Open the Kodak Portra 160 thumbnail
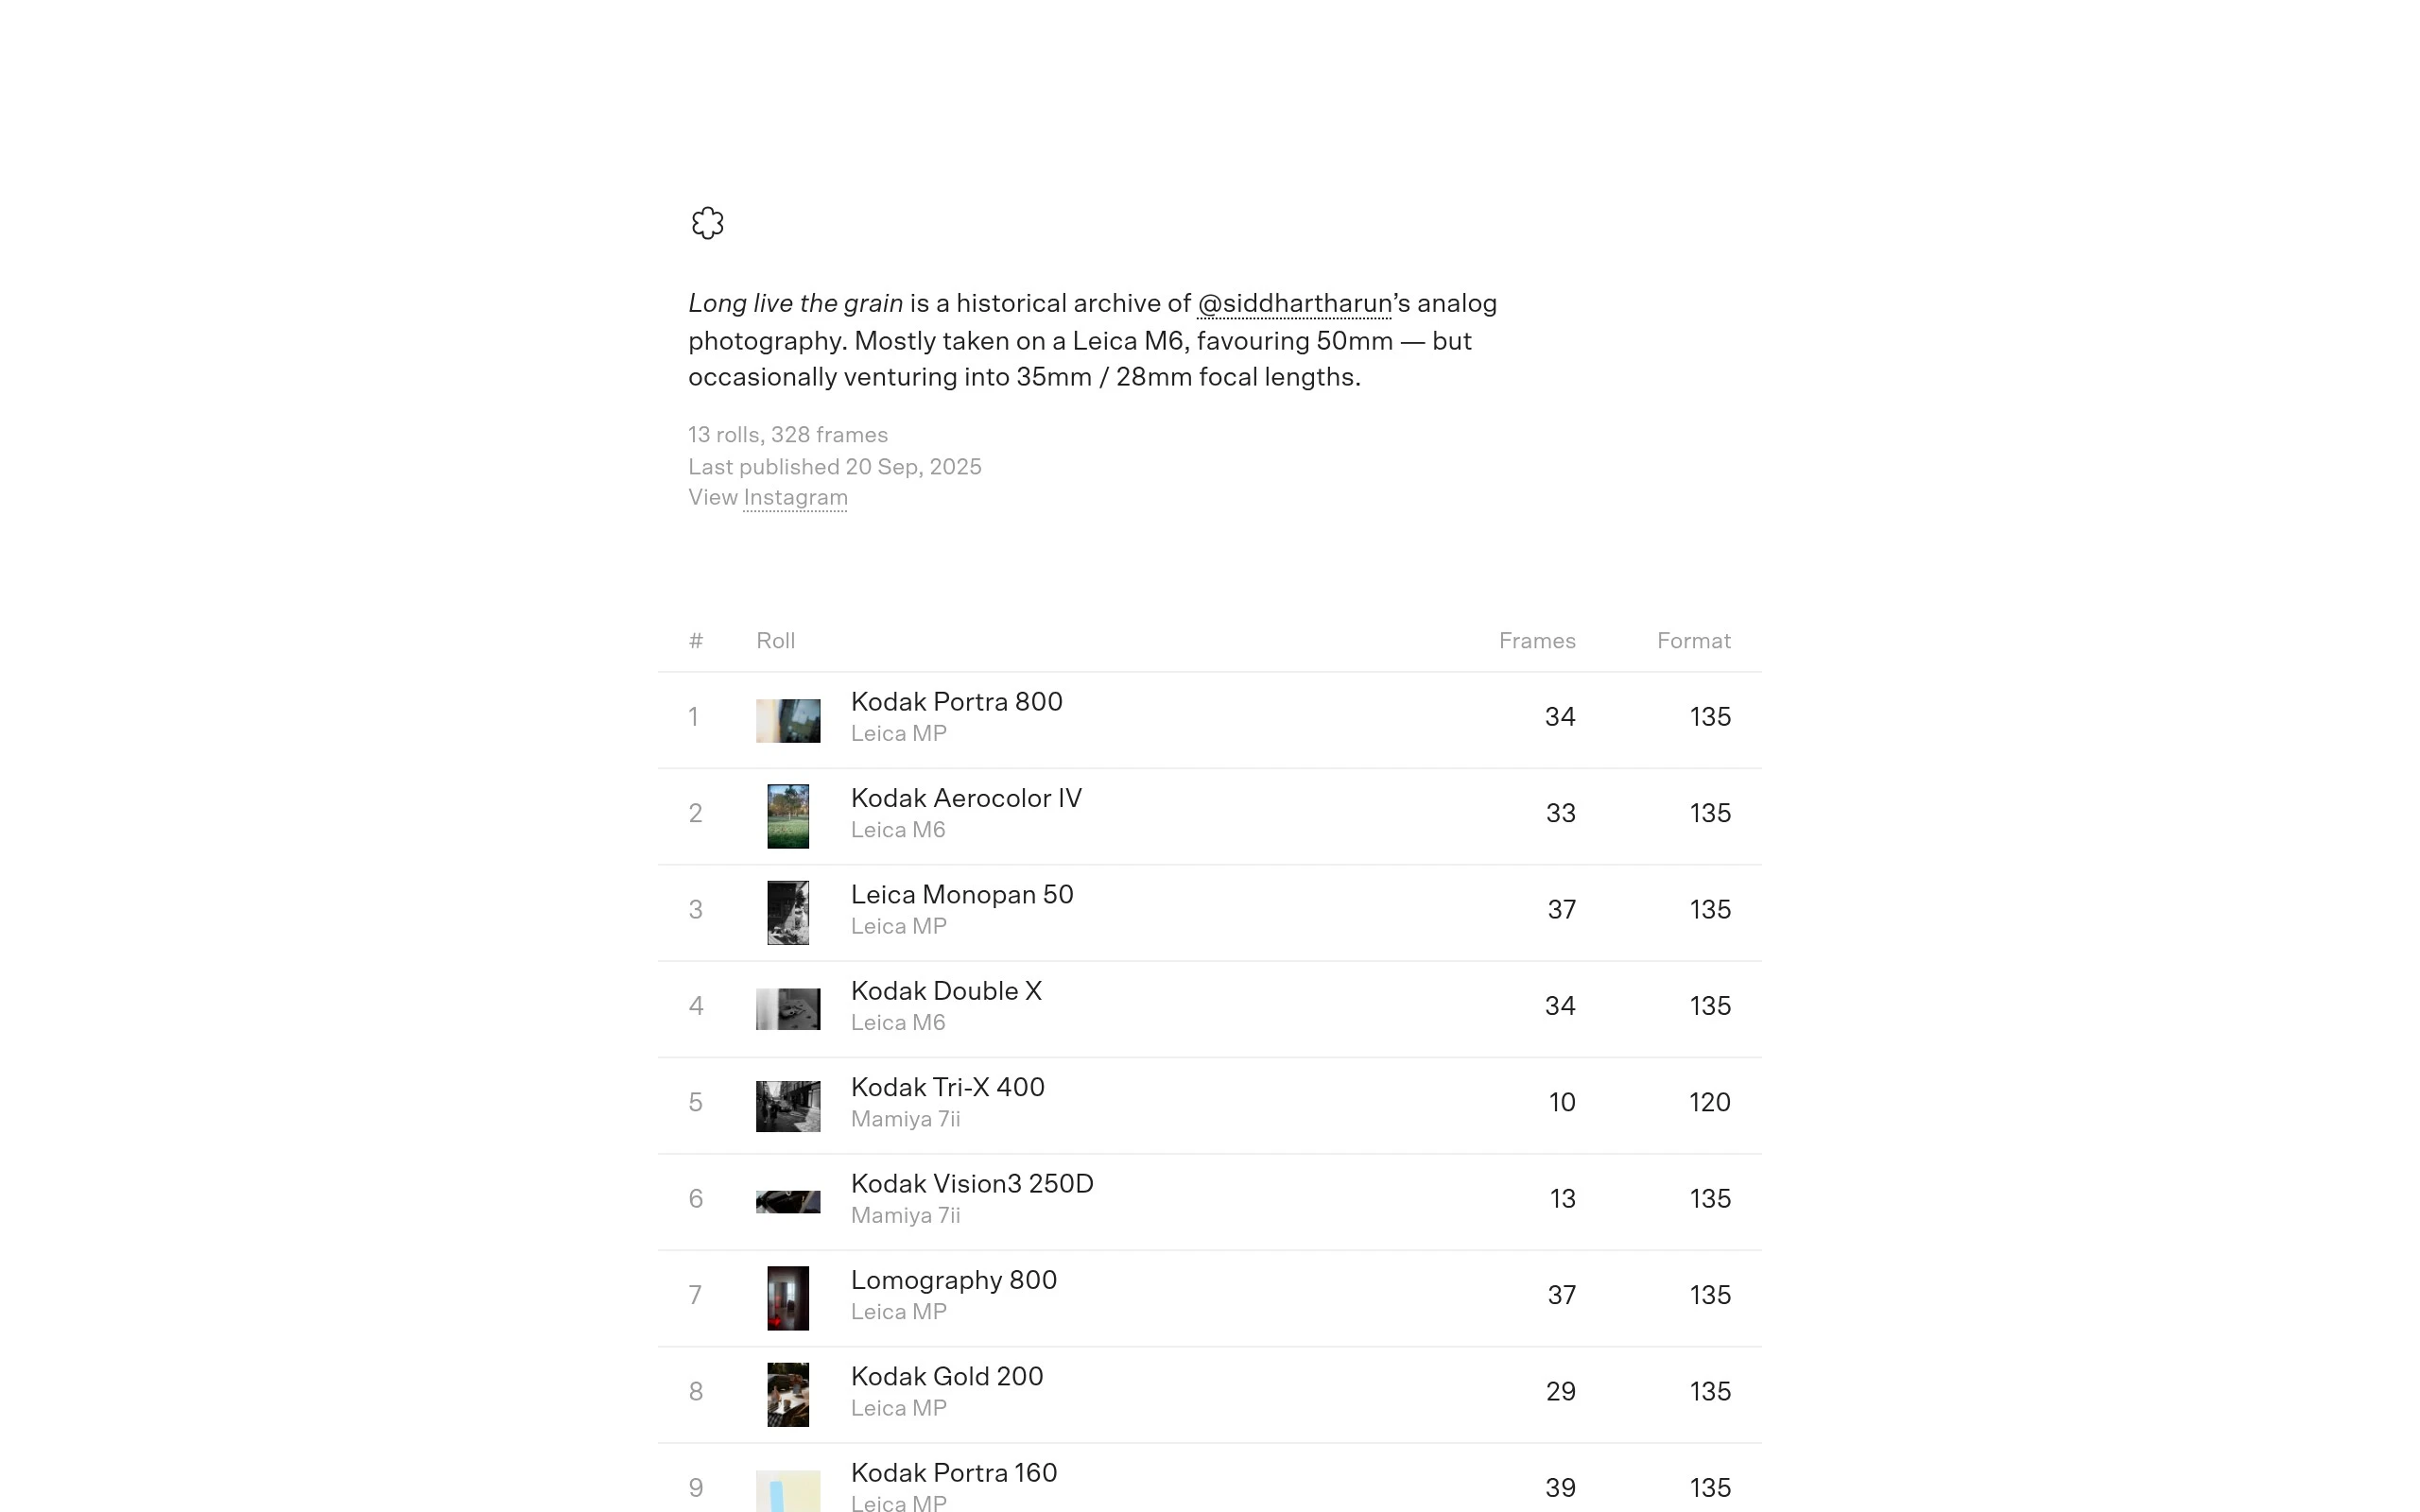The width and height of the screenshot is (2420, 1512). (788, 1490)
